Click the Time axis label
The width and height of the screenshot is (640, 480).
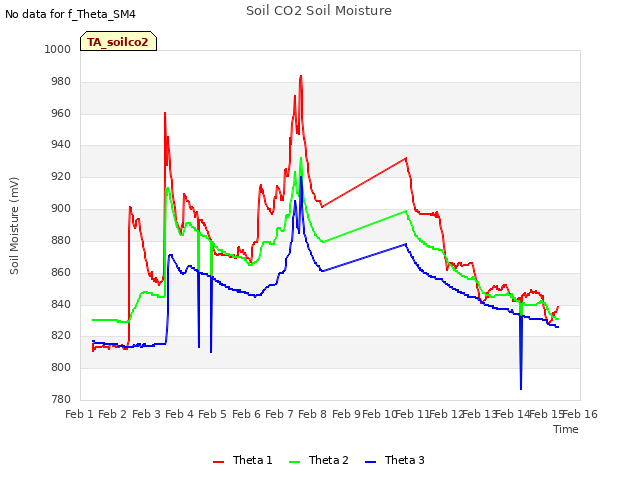click(566, 429)
